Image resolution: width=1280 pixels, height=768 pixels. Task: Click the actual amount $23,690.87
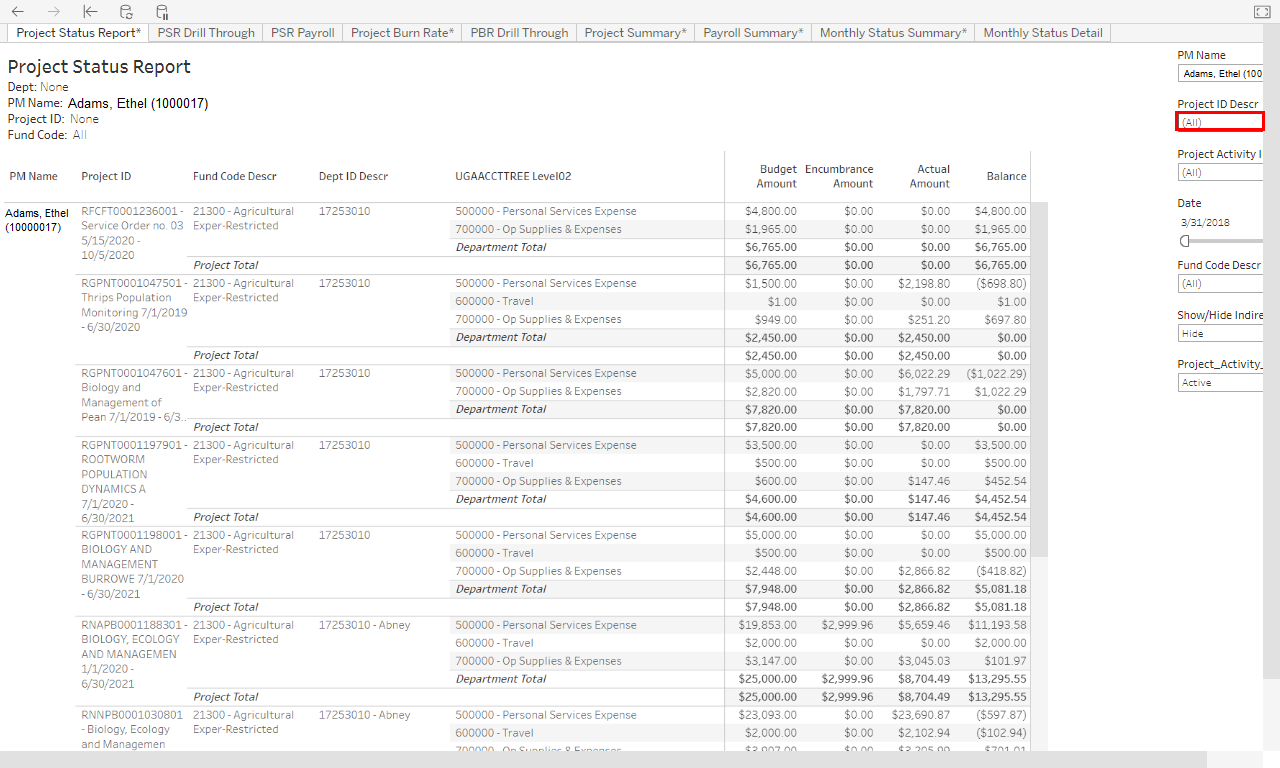pyautogui.click(x=921, y=715)
